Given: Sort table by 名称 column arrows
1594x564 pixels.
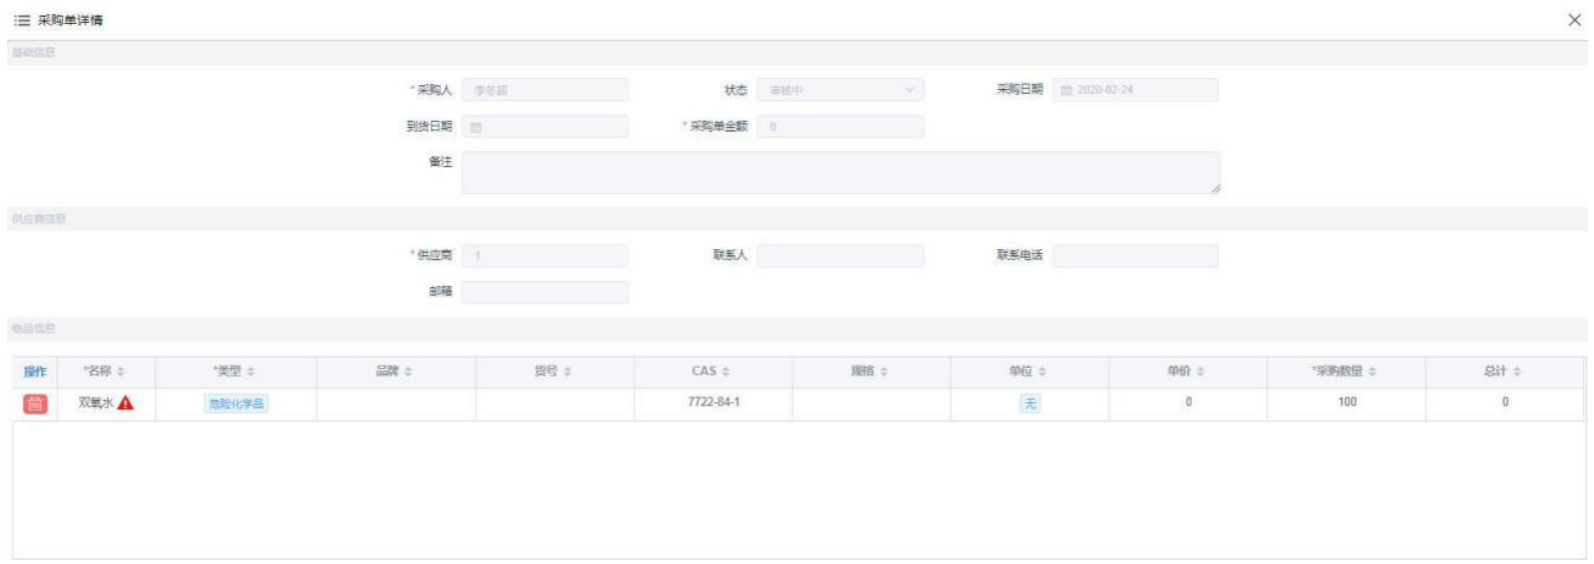Looking at the screenshot, I should (121, 372).
